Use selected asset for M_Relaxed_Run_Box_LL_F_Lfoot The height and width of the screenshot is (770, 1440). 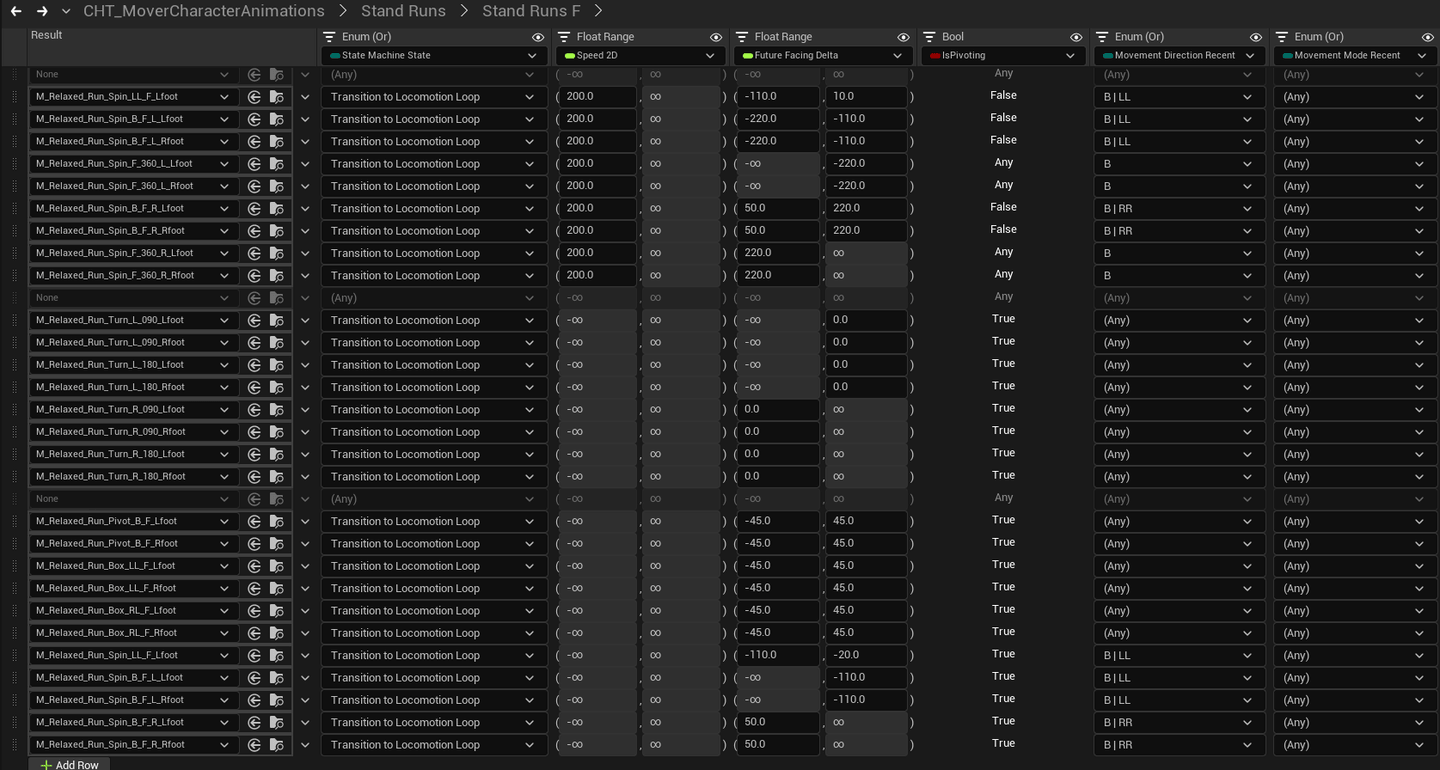tap(254, 566)
